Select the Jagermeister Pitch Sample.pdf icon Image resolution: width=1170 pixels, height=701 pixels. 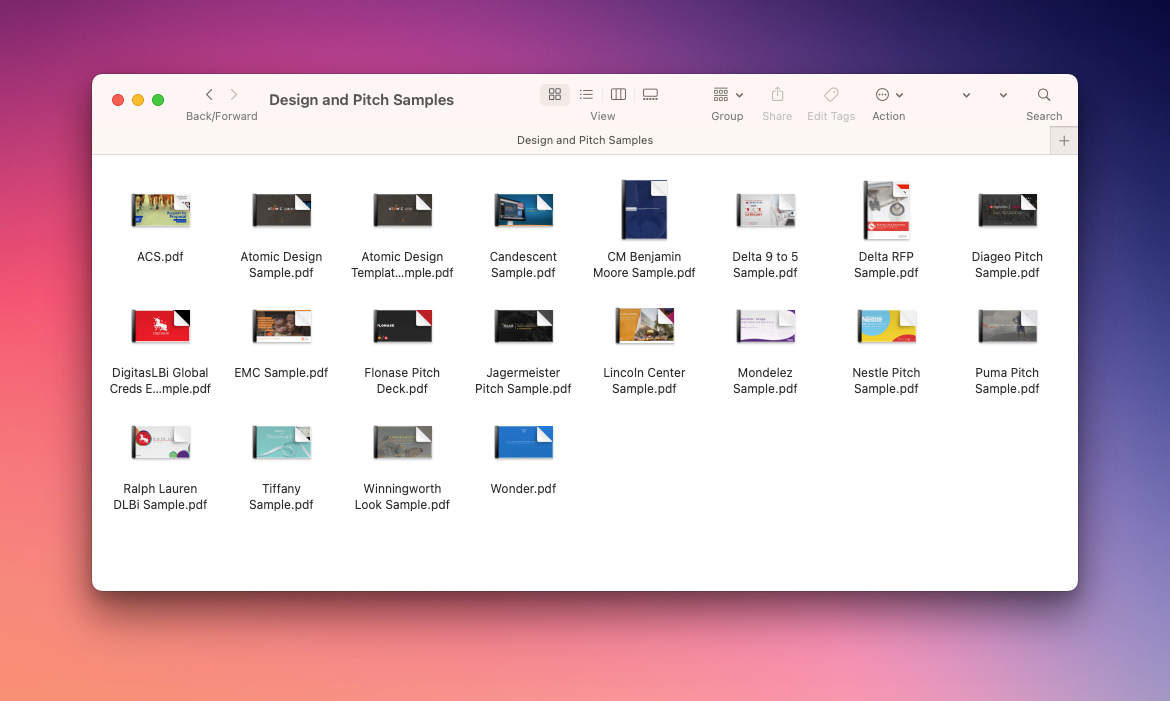523,326
